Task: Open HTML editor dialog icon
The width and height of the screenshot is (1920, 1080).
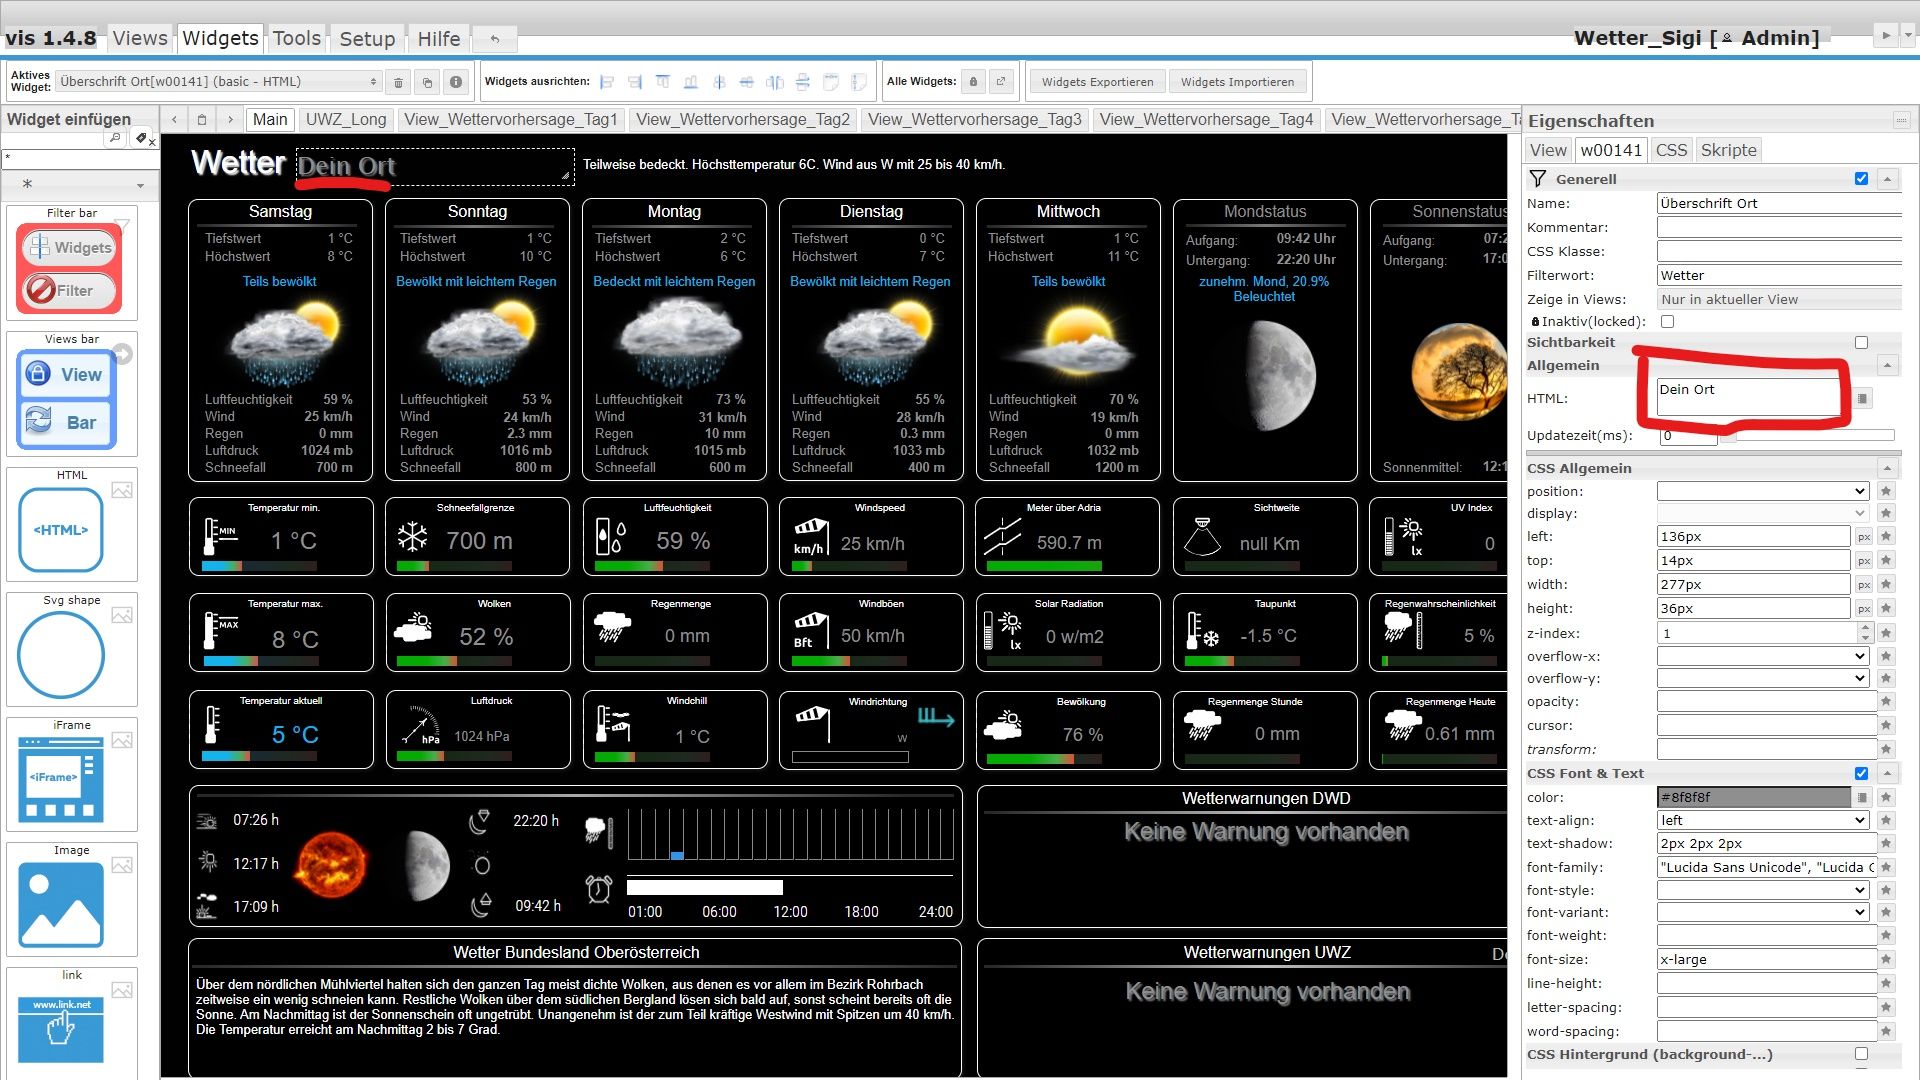Action: tap(1862, 398)
